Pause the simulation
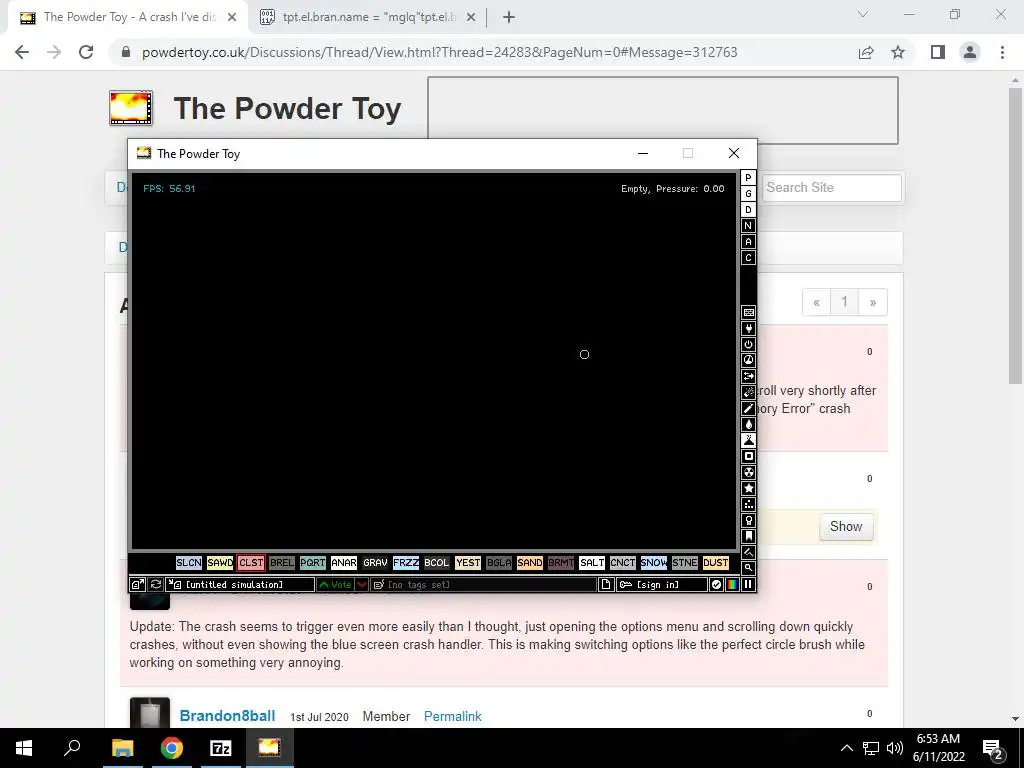 pyautogui.click(x=748, y=584)
